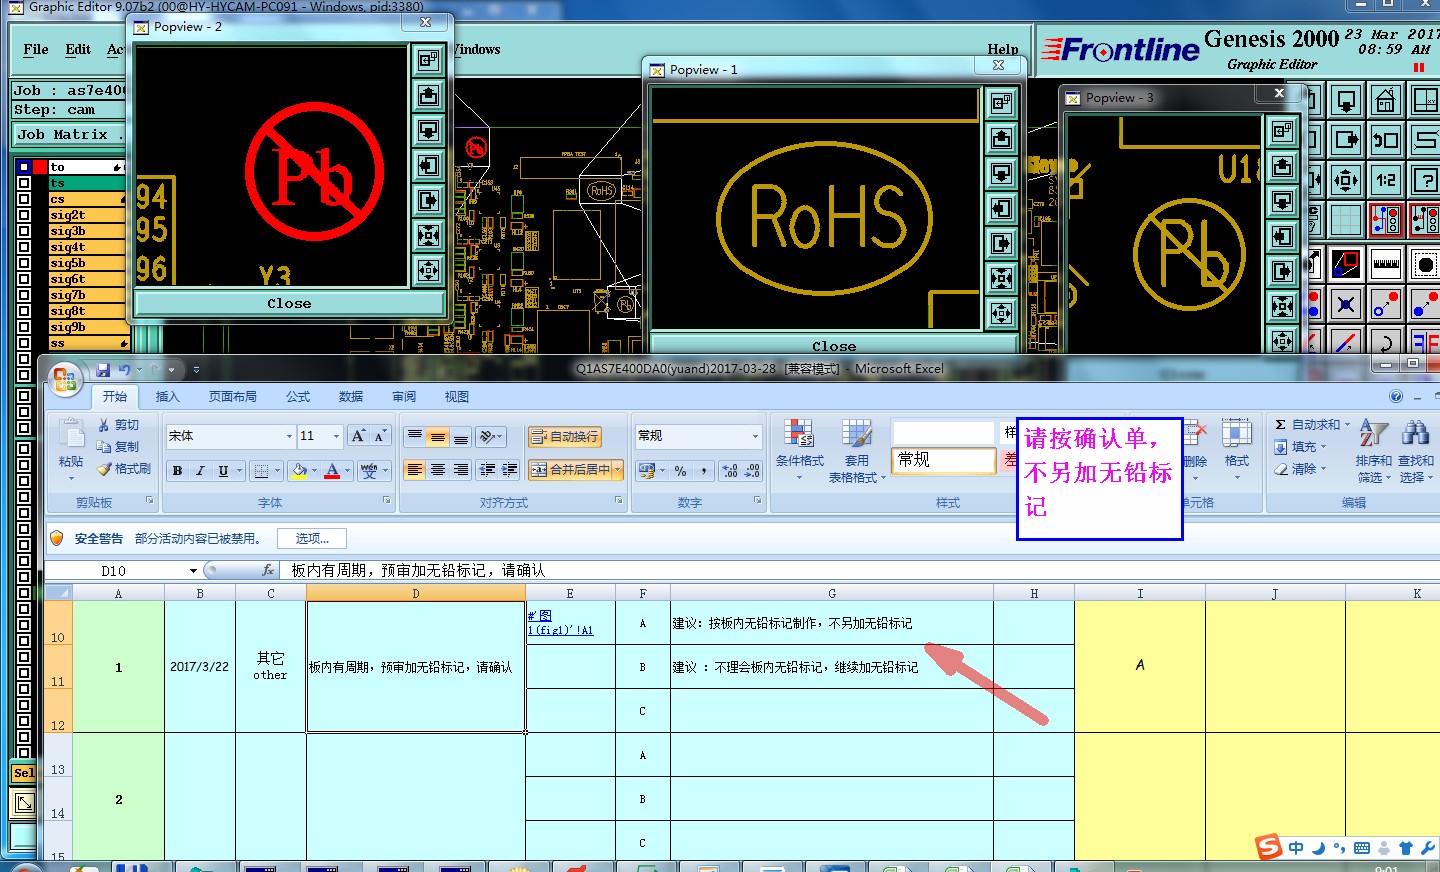
Task: Open 条件格式 dropdown in Excel ribbon
Action: (x=799, y=451)
